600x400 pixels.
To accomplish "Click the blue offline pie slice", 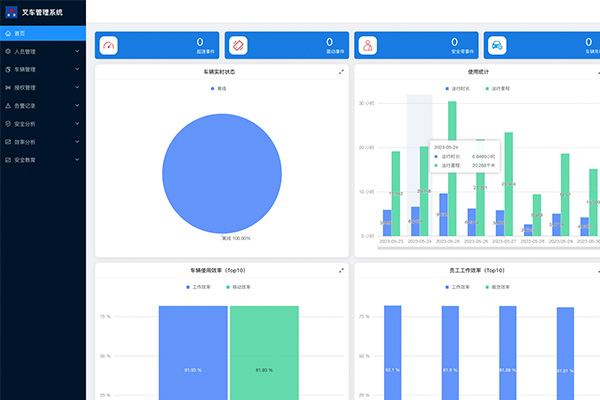I will 222,173.
